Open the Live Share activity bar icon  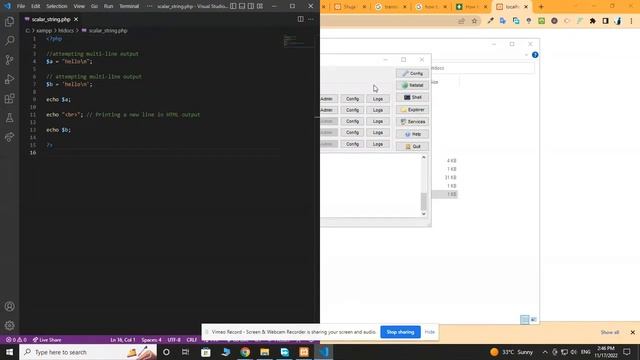9,137
